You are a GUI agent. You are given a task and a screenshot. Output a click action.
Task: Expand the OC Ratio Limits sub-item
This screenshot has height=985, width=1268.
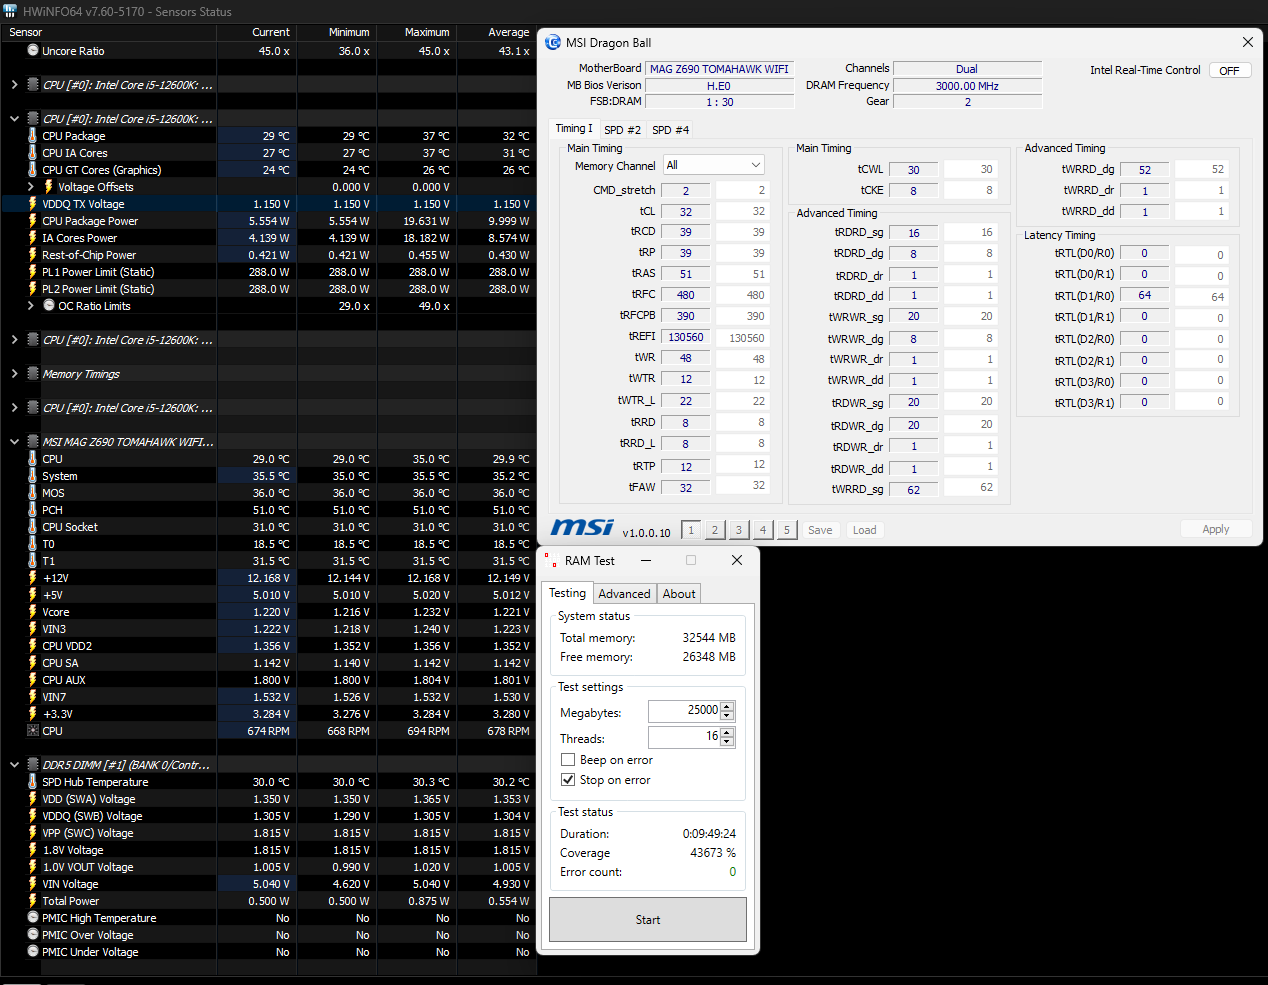(30, 305)
